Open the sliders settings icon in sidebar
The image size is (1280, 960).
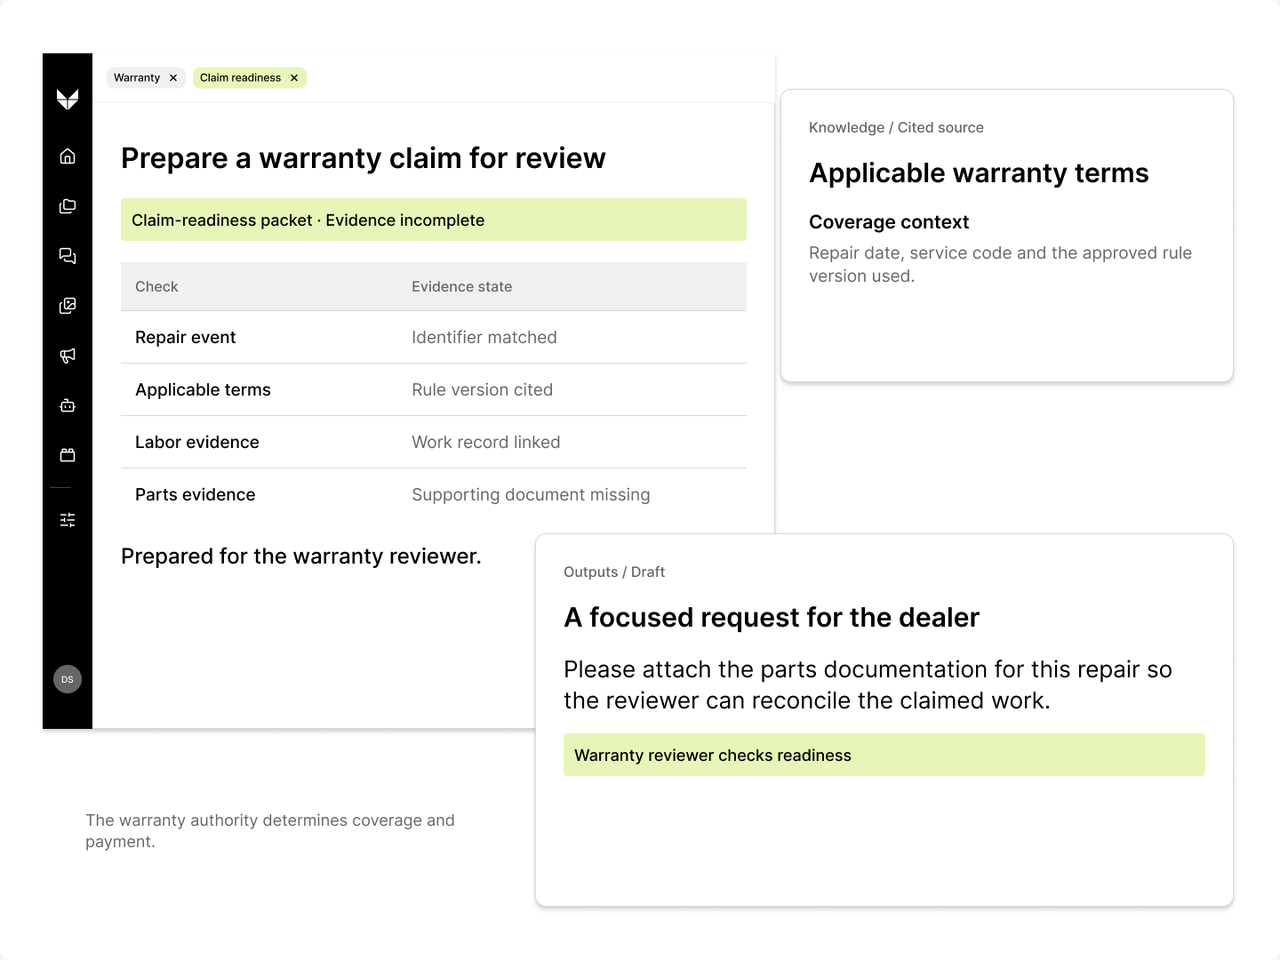pyautogui.click(x=67, y=520)
